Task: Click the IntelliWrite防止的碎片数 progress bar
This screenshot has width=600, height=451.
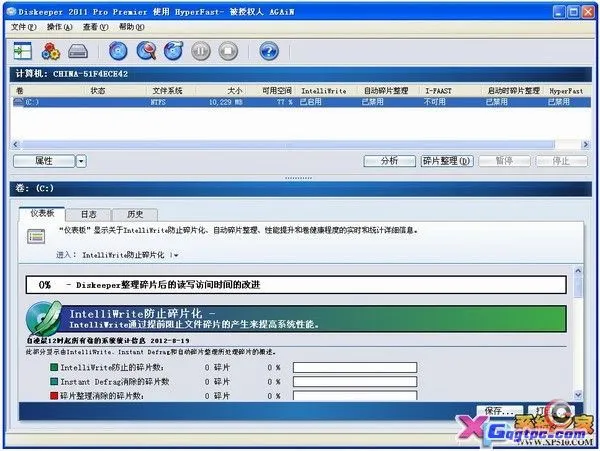Action: coord(355,367)
